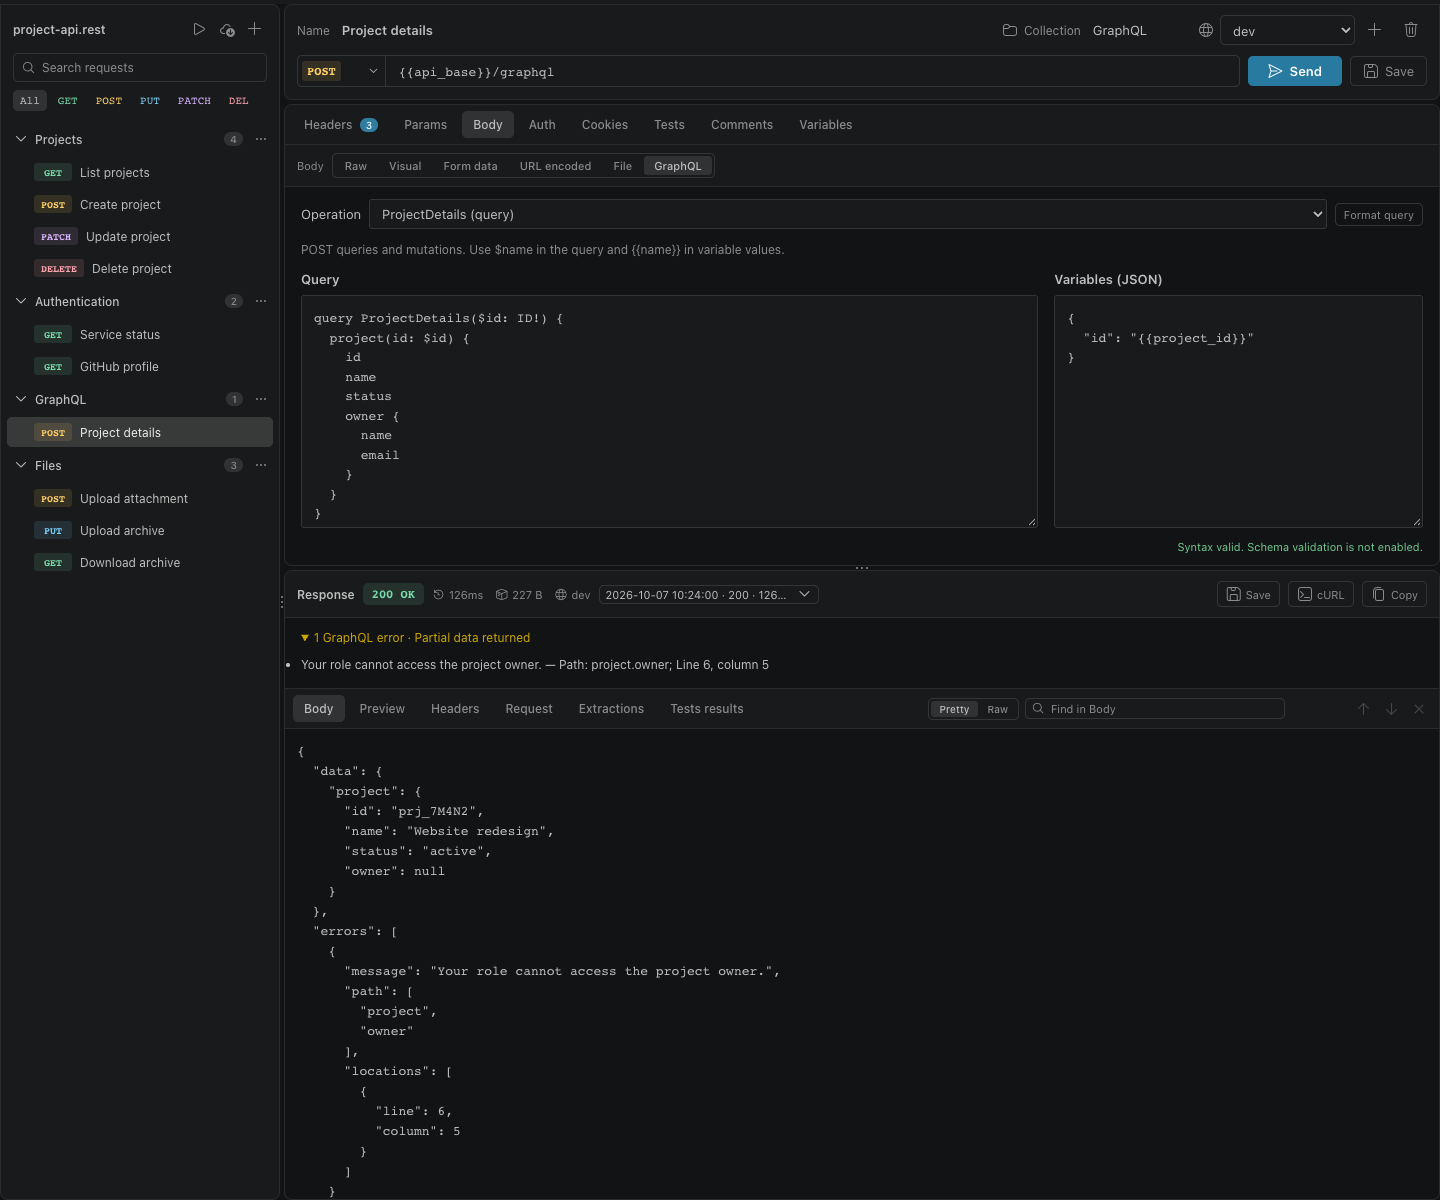
Task: Run all requests with the play icon
Action: tap(199, 30)
